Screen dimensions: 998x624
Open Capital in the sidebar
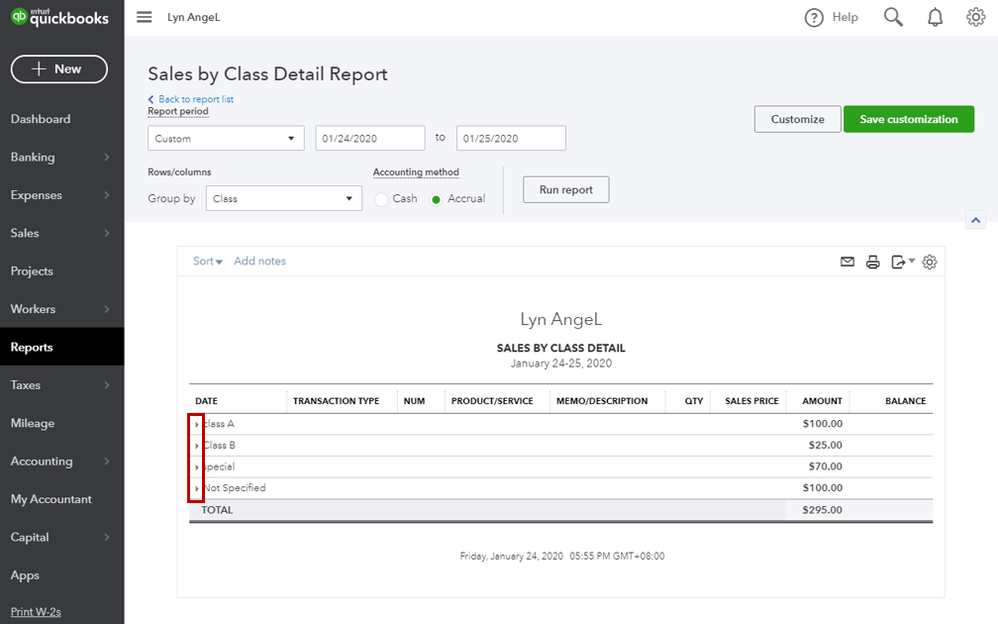(29, 537)
